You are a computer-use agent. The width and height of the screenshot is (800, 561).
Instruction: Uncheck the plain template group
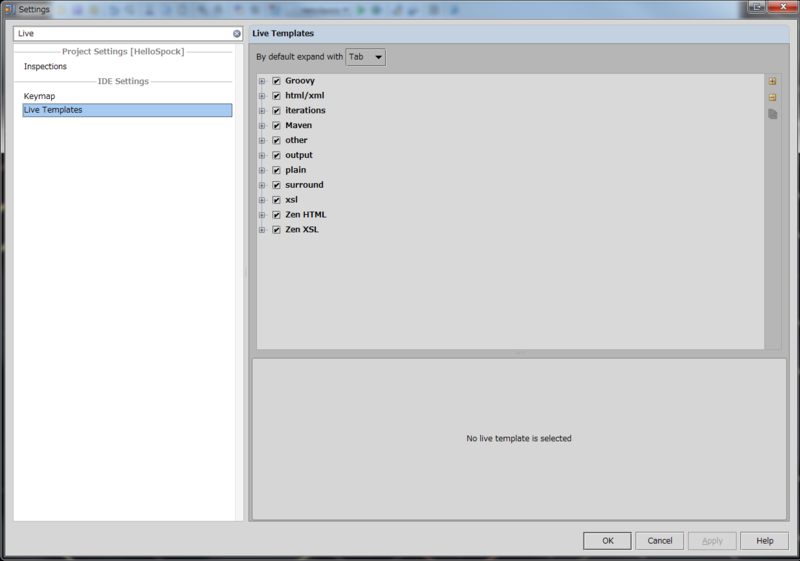coord(276,170)
